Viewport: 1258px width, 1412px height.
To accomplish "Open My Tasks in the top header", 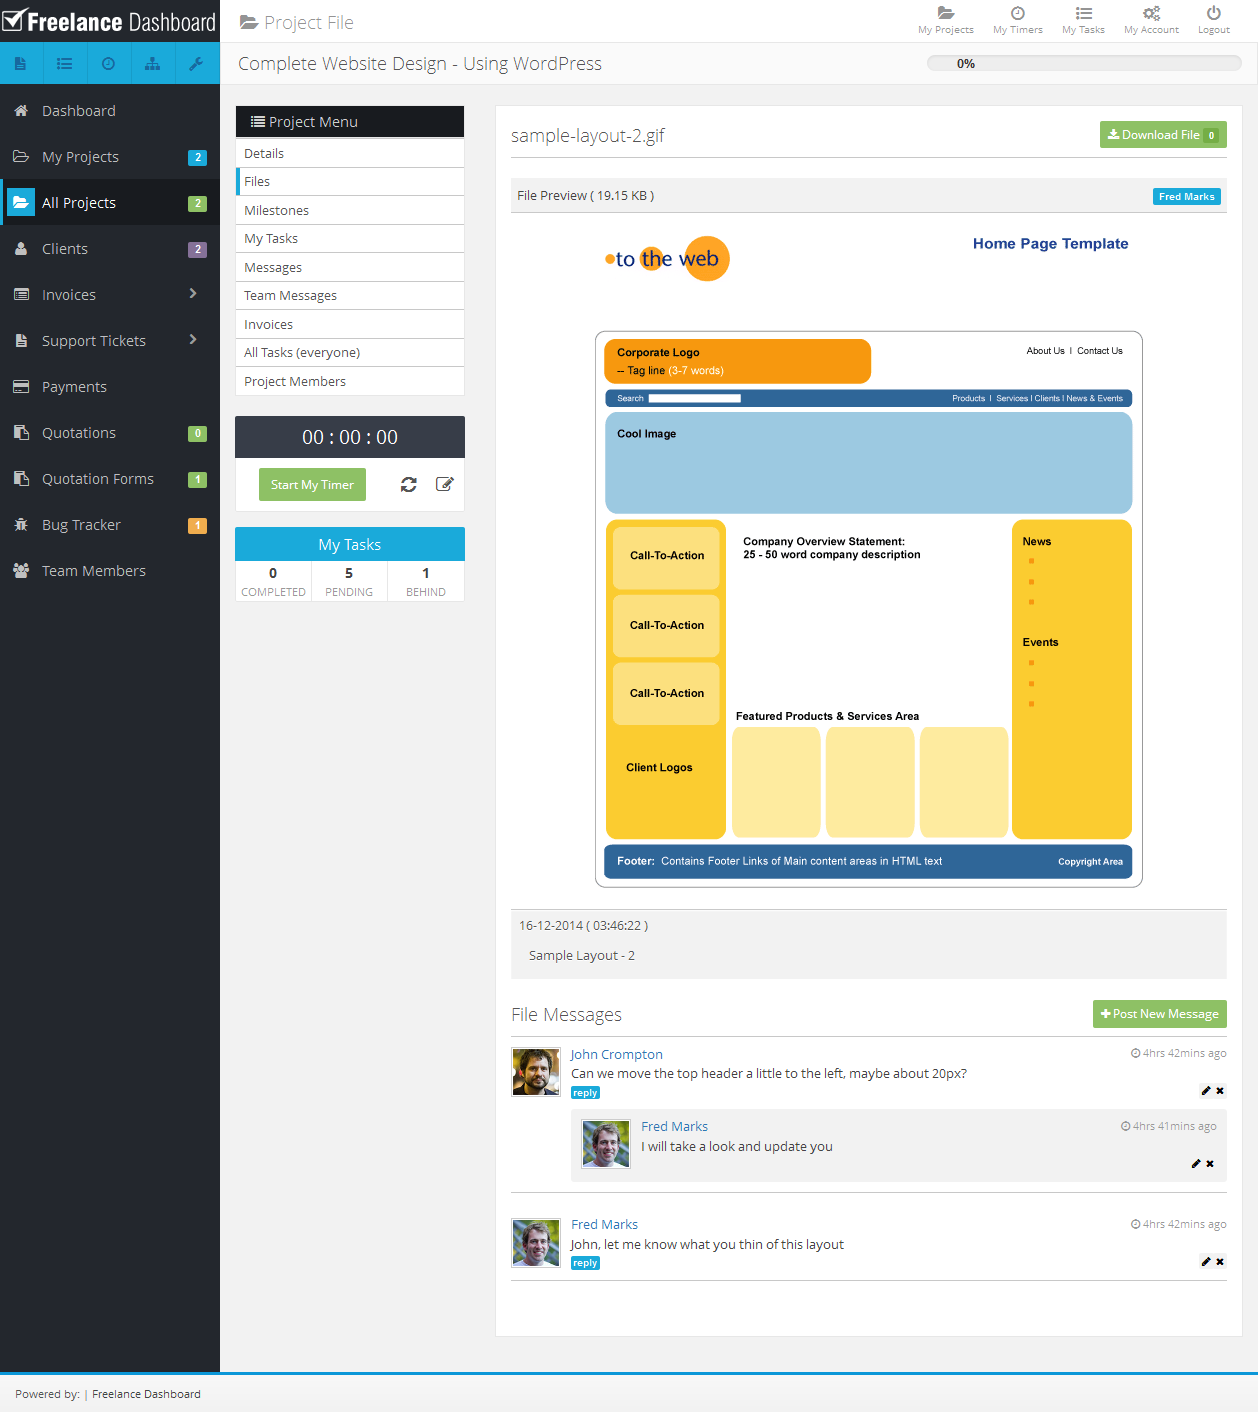I will pyautogui.click(x=1083, y=20).
